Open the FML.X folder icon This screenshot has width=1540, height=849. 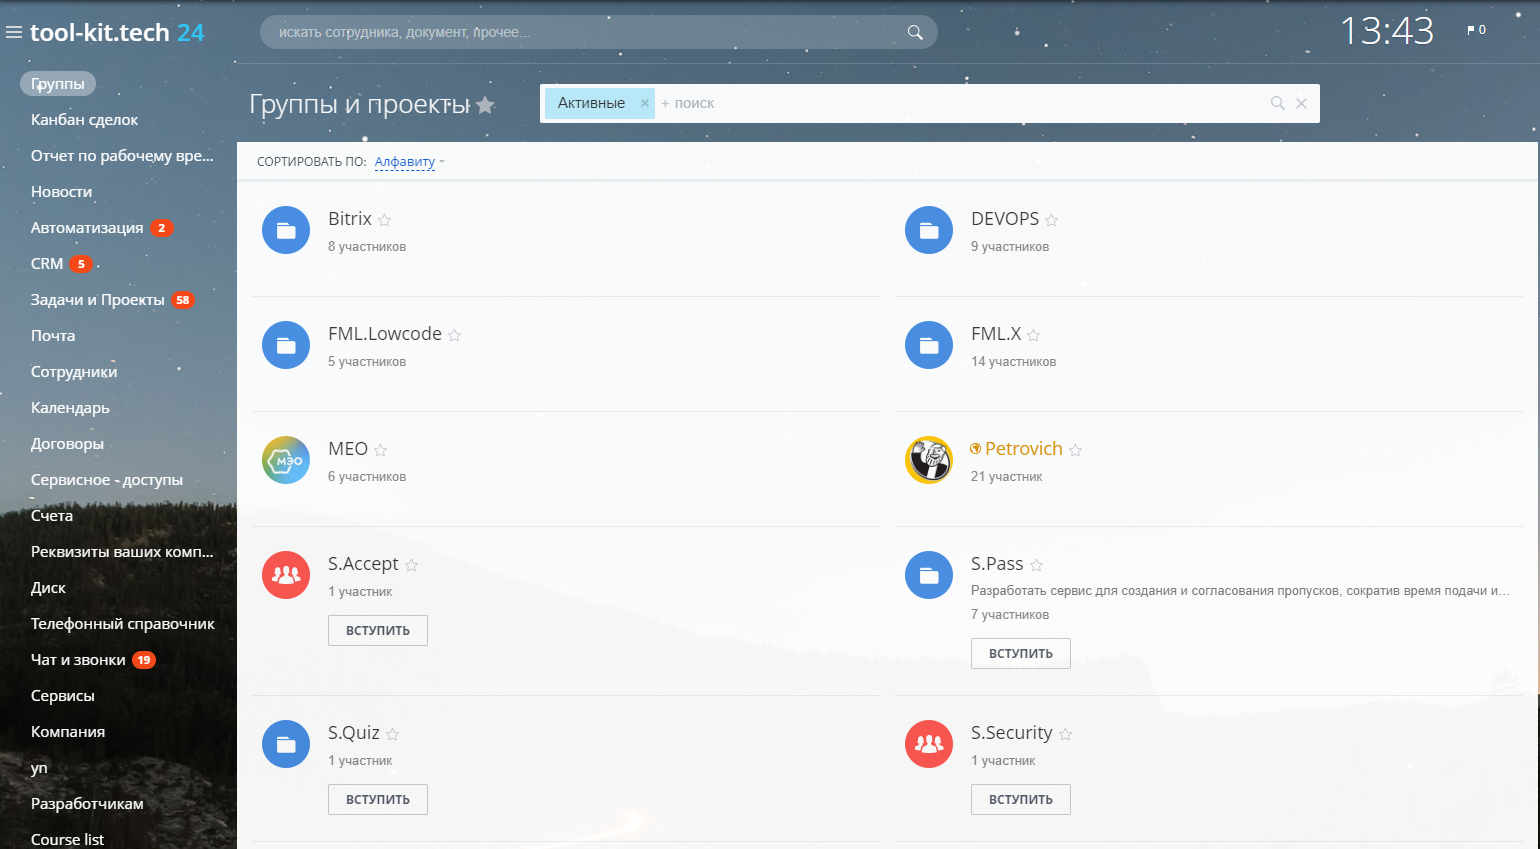point(929,345)
